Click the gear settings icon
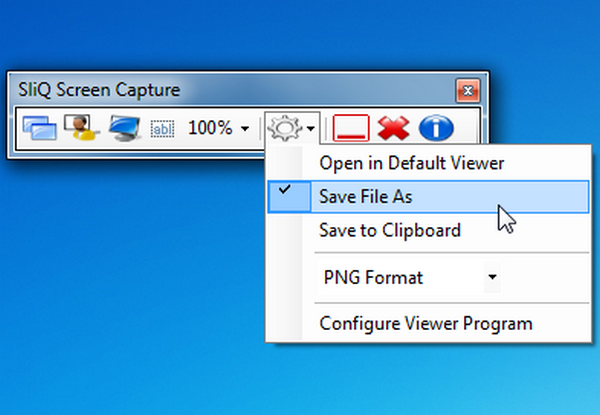Viewport: 600px width, 415px height. click(285, 128)
